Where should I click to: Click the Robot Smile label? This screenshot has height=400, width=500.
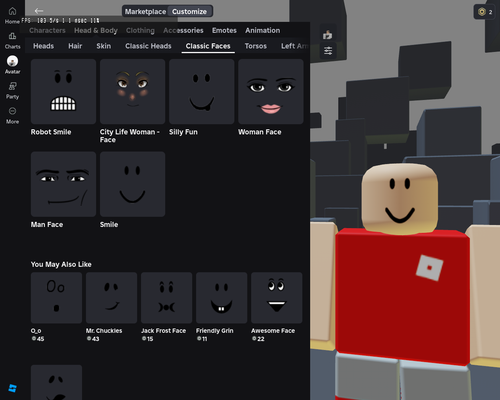(x=51, y=132)
